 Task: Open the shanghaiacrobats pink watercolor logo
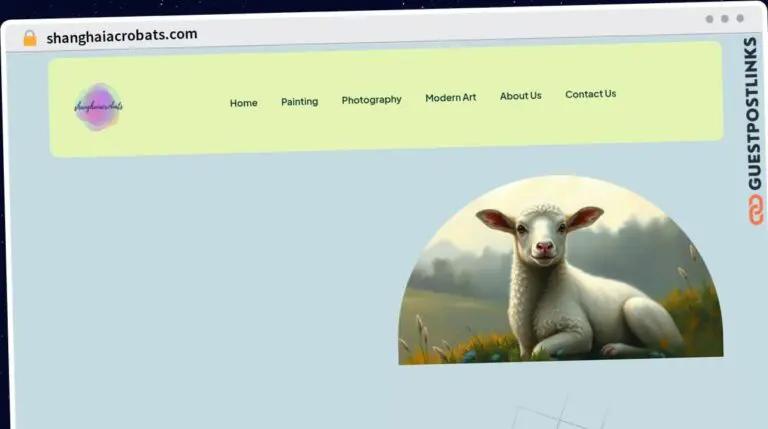click(x=98, y=106)
